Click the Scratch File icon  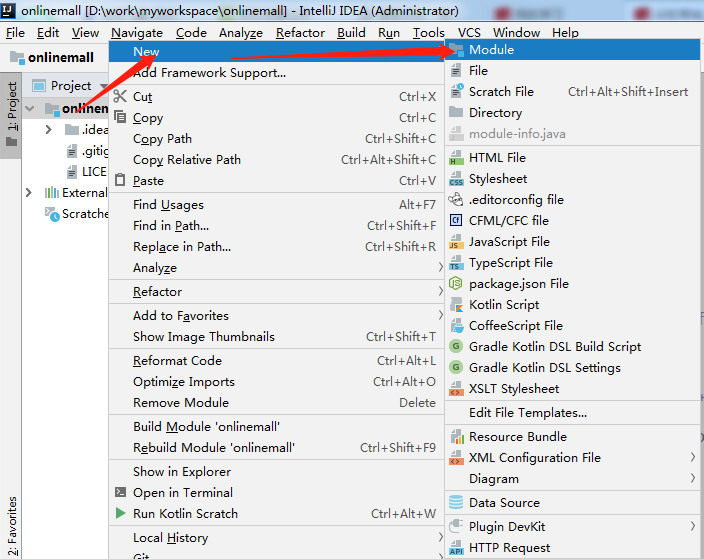457,91
